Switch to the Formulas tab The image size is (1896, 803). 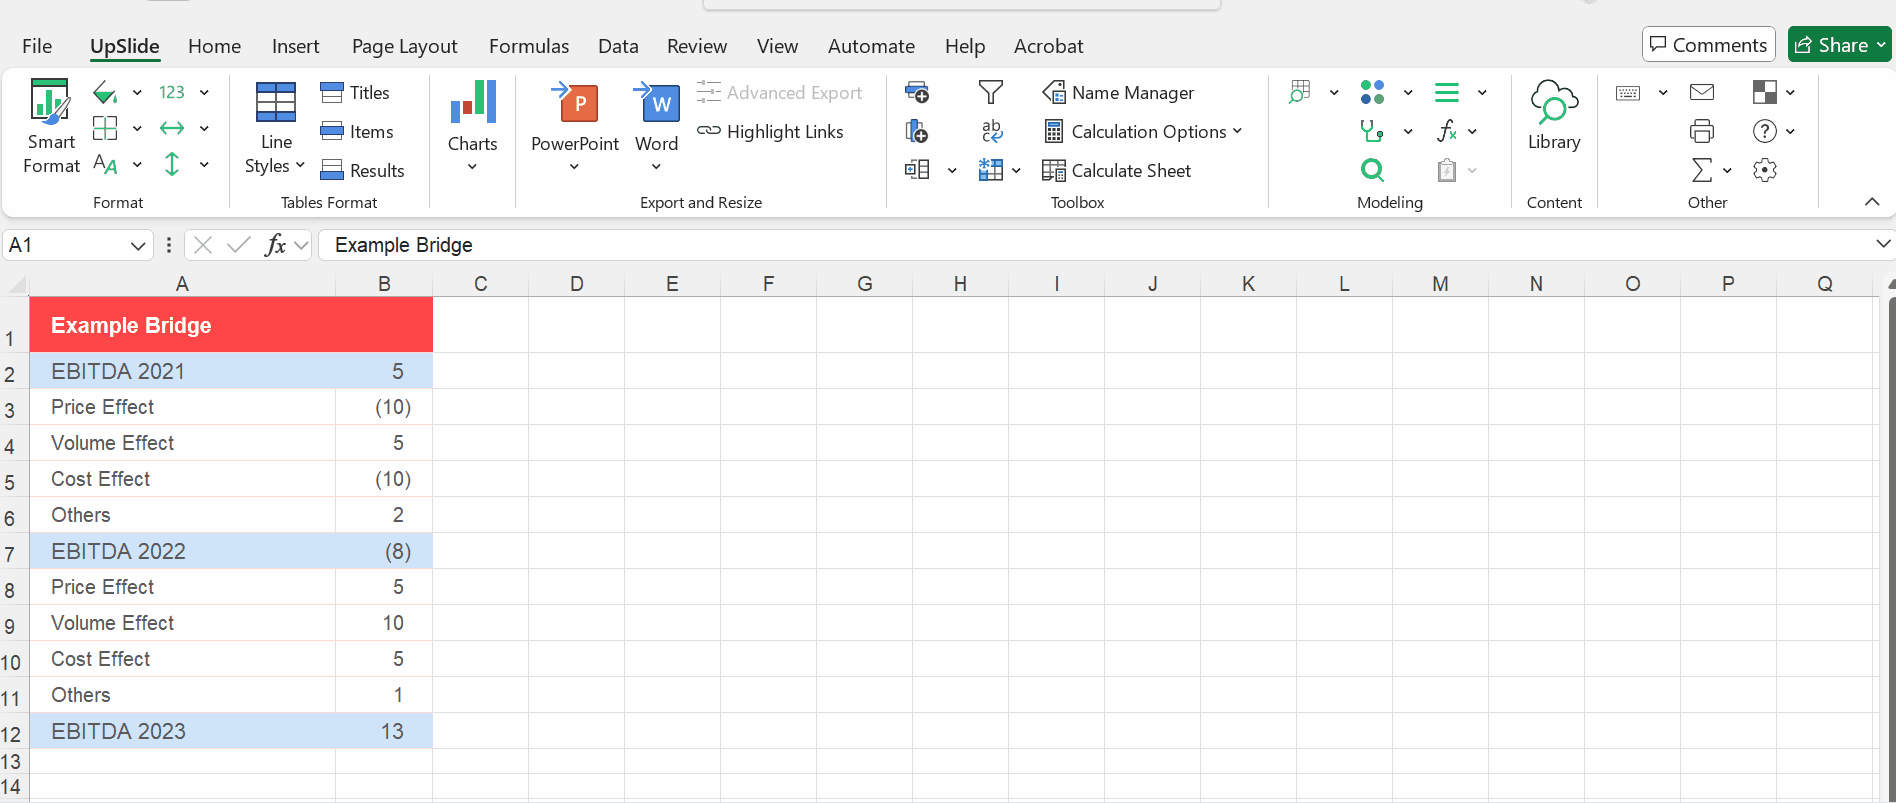(x=529, y=46)
